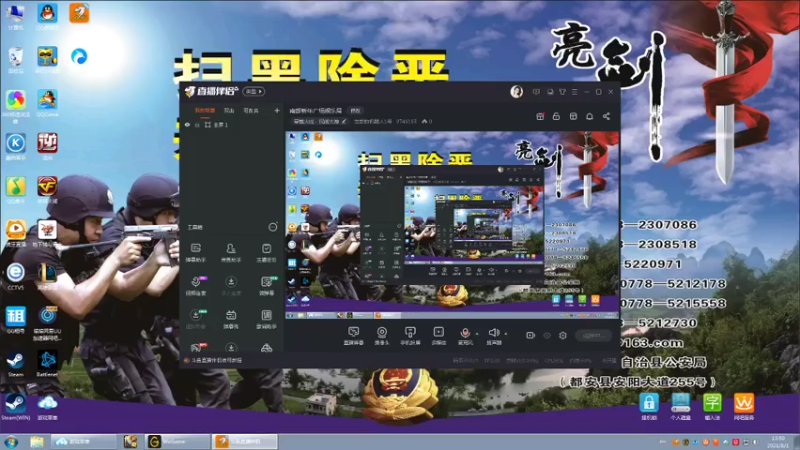
Task: Switch to the third scene tab
Action: [x=251, y=110]
